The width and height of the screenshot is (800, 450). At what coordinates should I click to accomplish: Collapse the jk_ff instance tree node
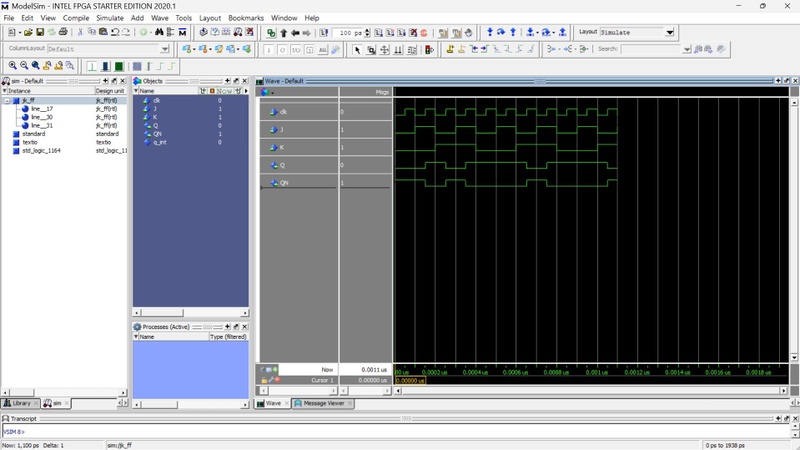pos(7,100)
